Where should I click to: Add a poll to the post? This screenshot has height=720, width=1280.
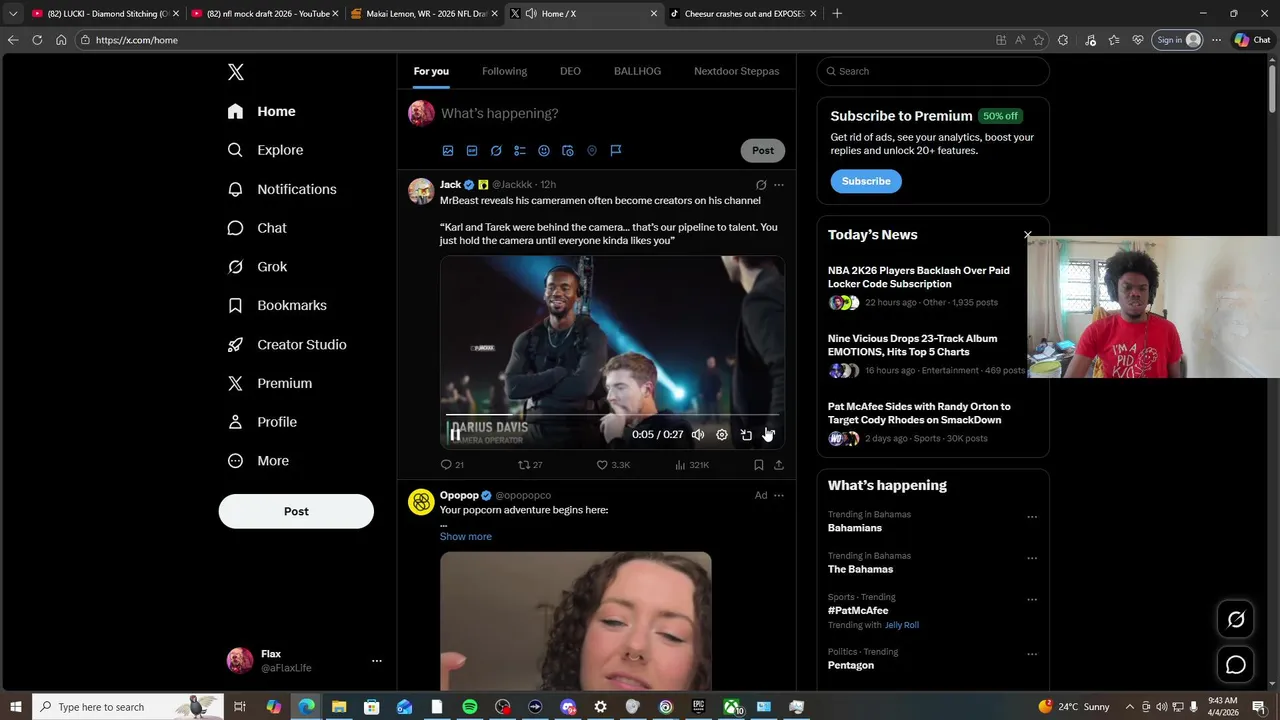(x=520, y=151)
